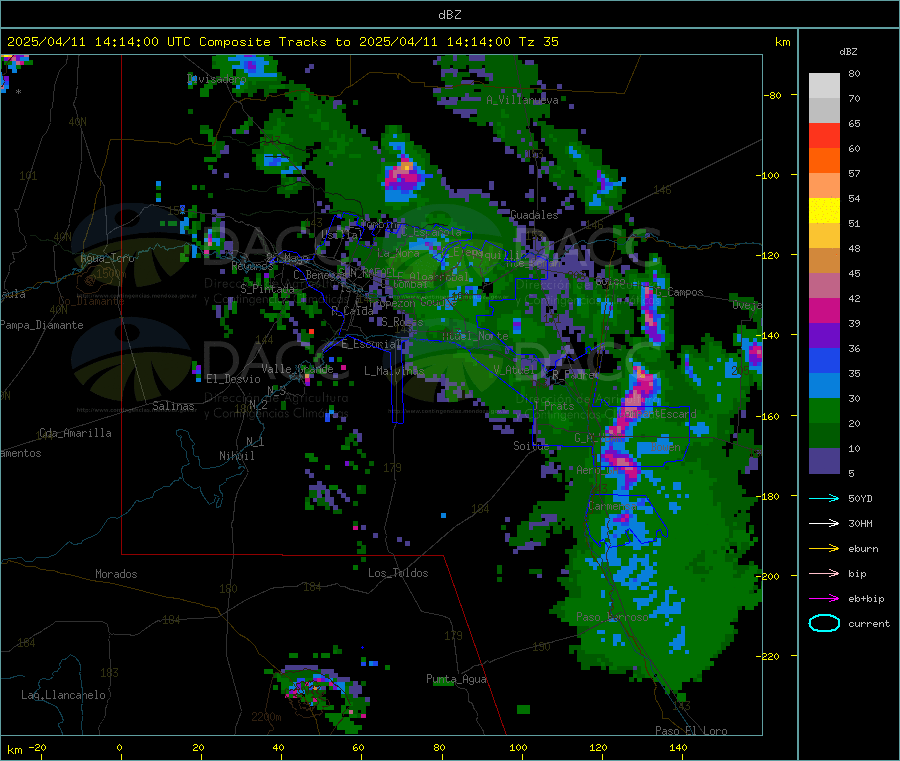Click the 'S_Pintada' place label
Screen dimensions: 900x761
pos(267,289)
